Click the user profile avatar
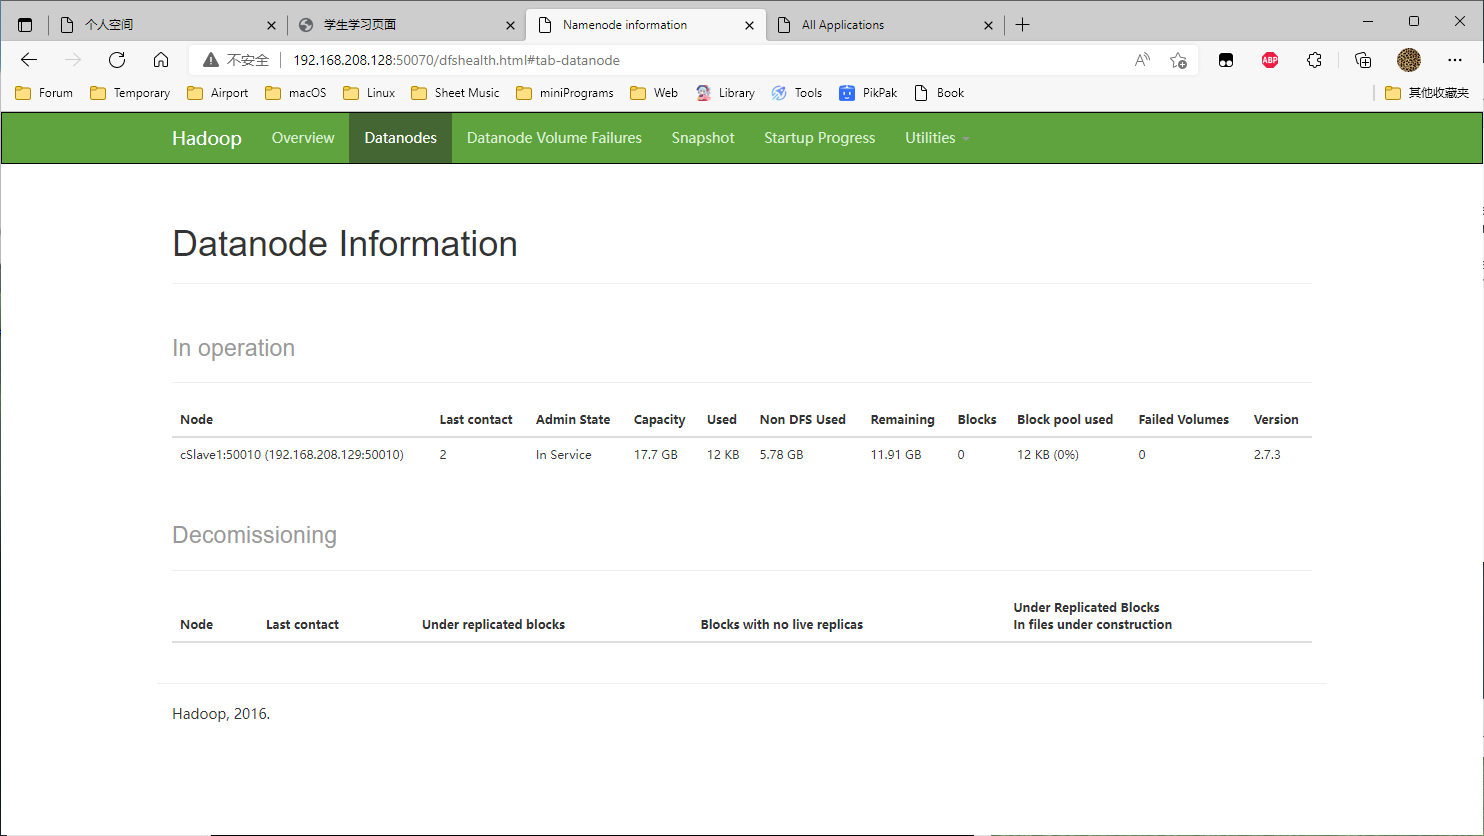This screenshot has width=1484, height=836. pyautogui.click(x=1408, y=60)
